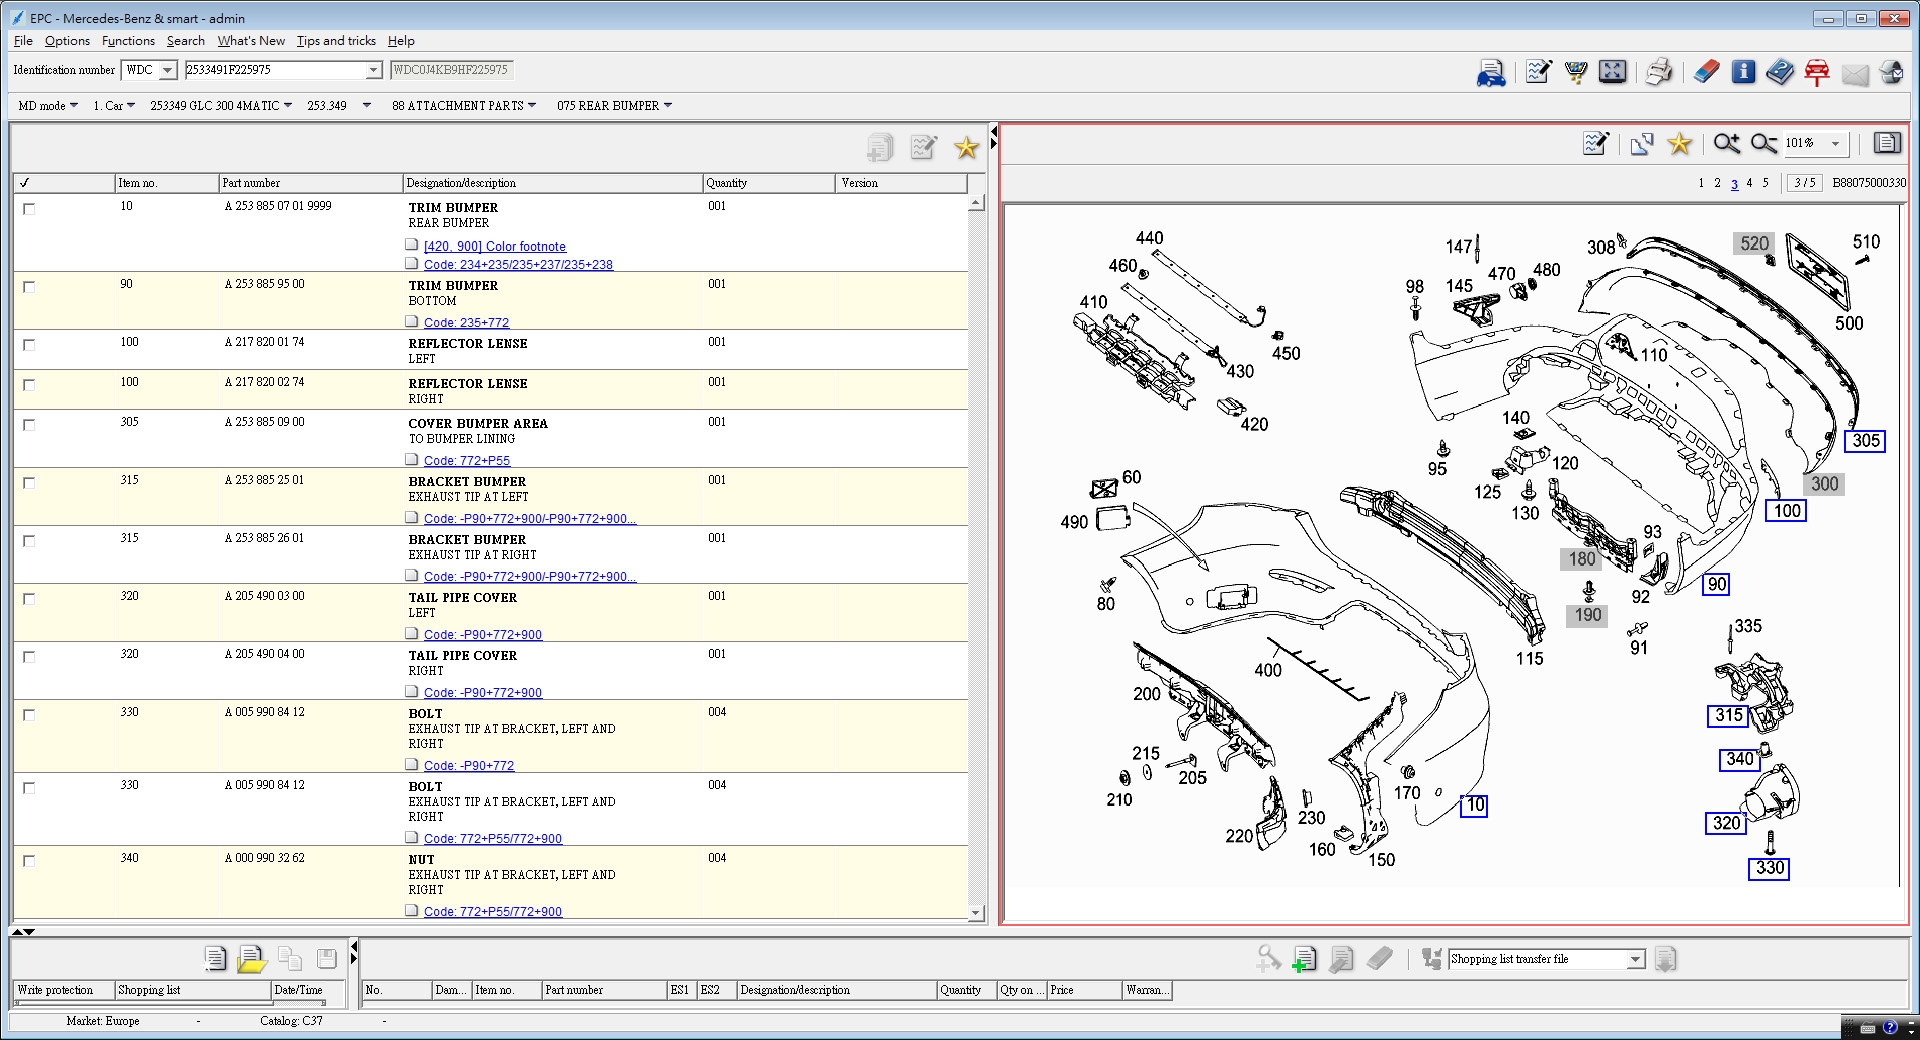Open the blue information icon
Viewport: 1920px width, 1040px height.
(1743, 72)
